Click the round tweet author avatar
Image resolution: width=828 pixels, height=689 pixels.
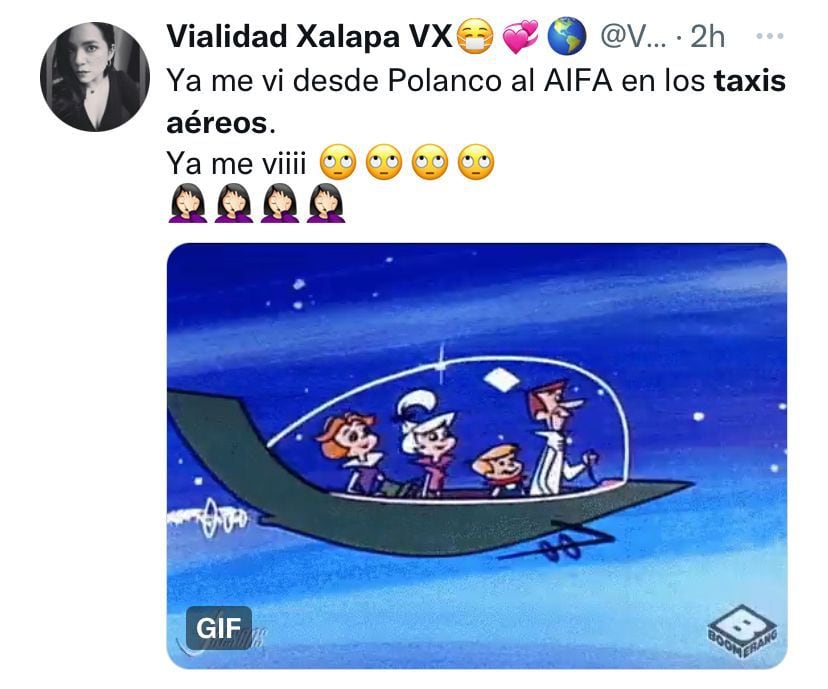[x=95, y=77]
